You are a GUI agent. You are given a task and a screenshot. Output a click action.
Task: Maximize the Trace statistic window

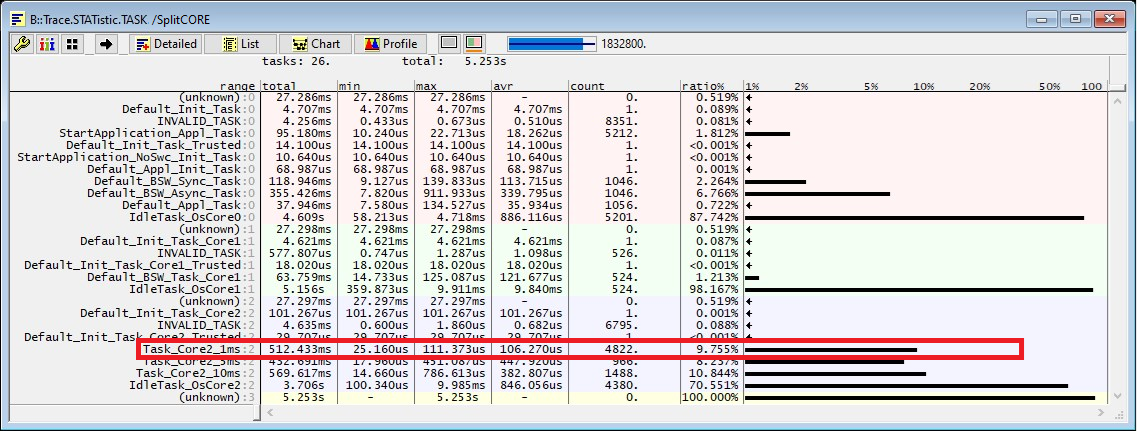tap(1075, 17)
